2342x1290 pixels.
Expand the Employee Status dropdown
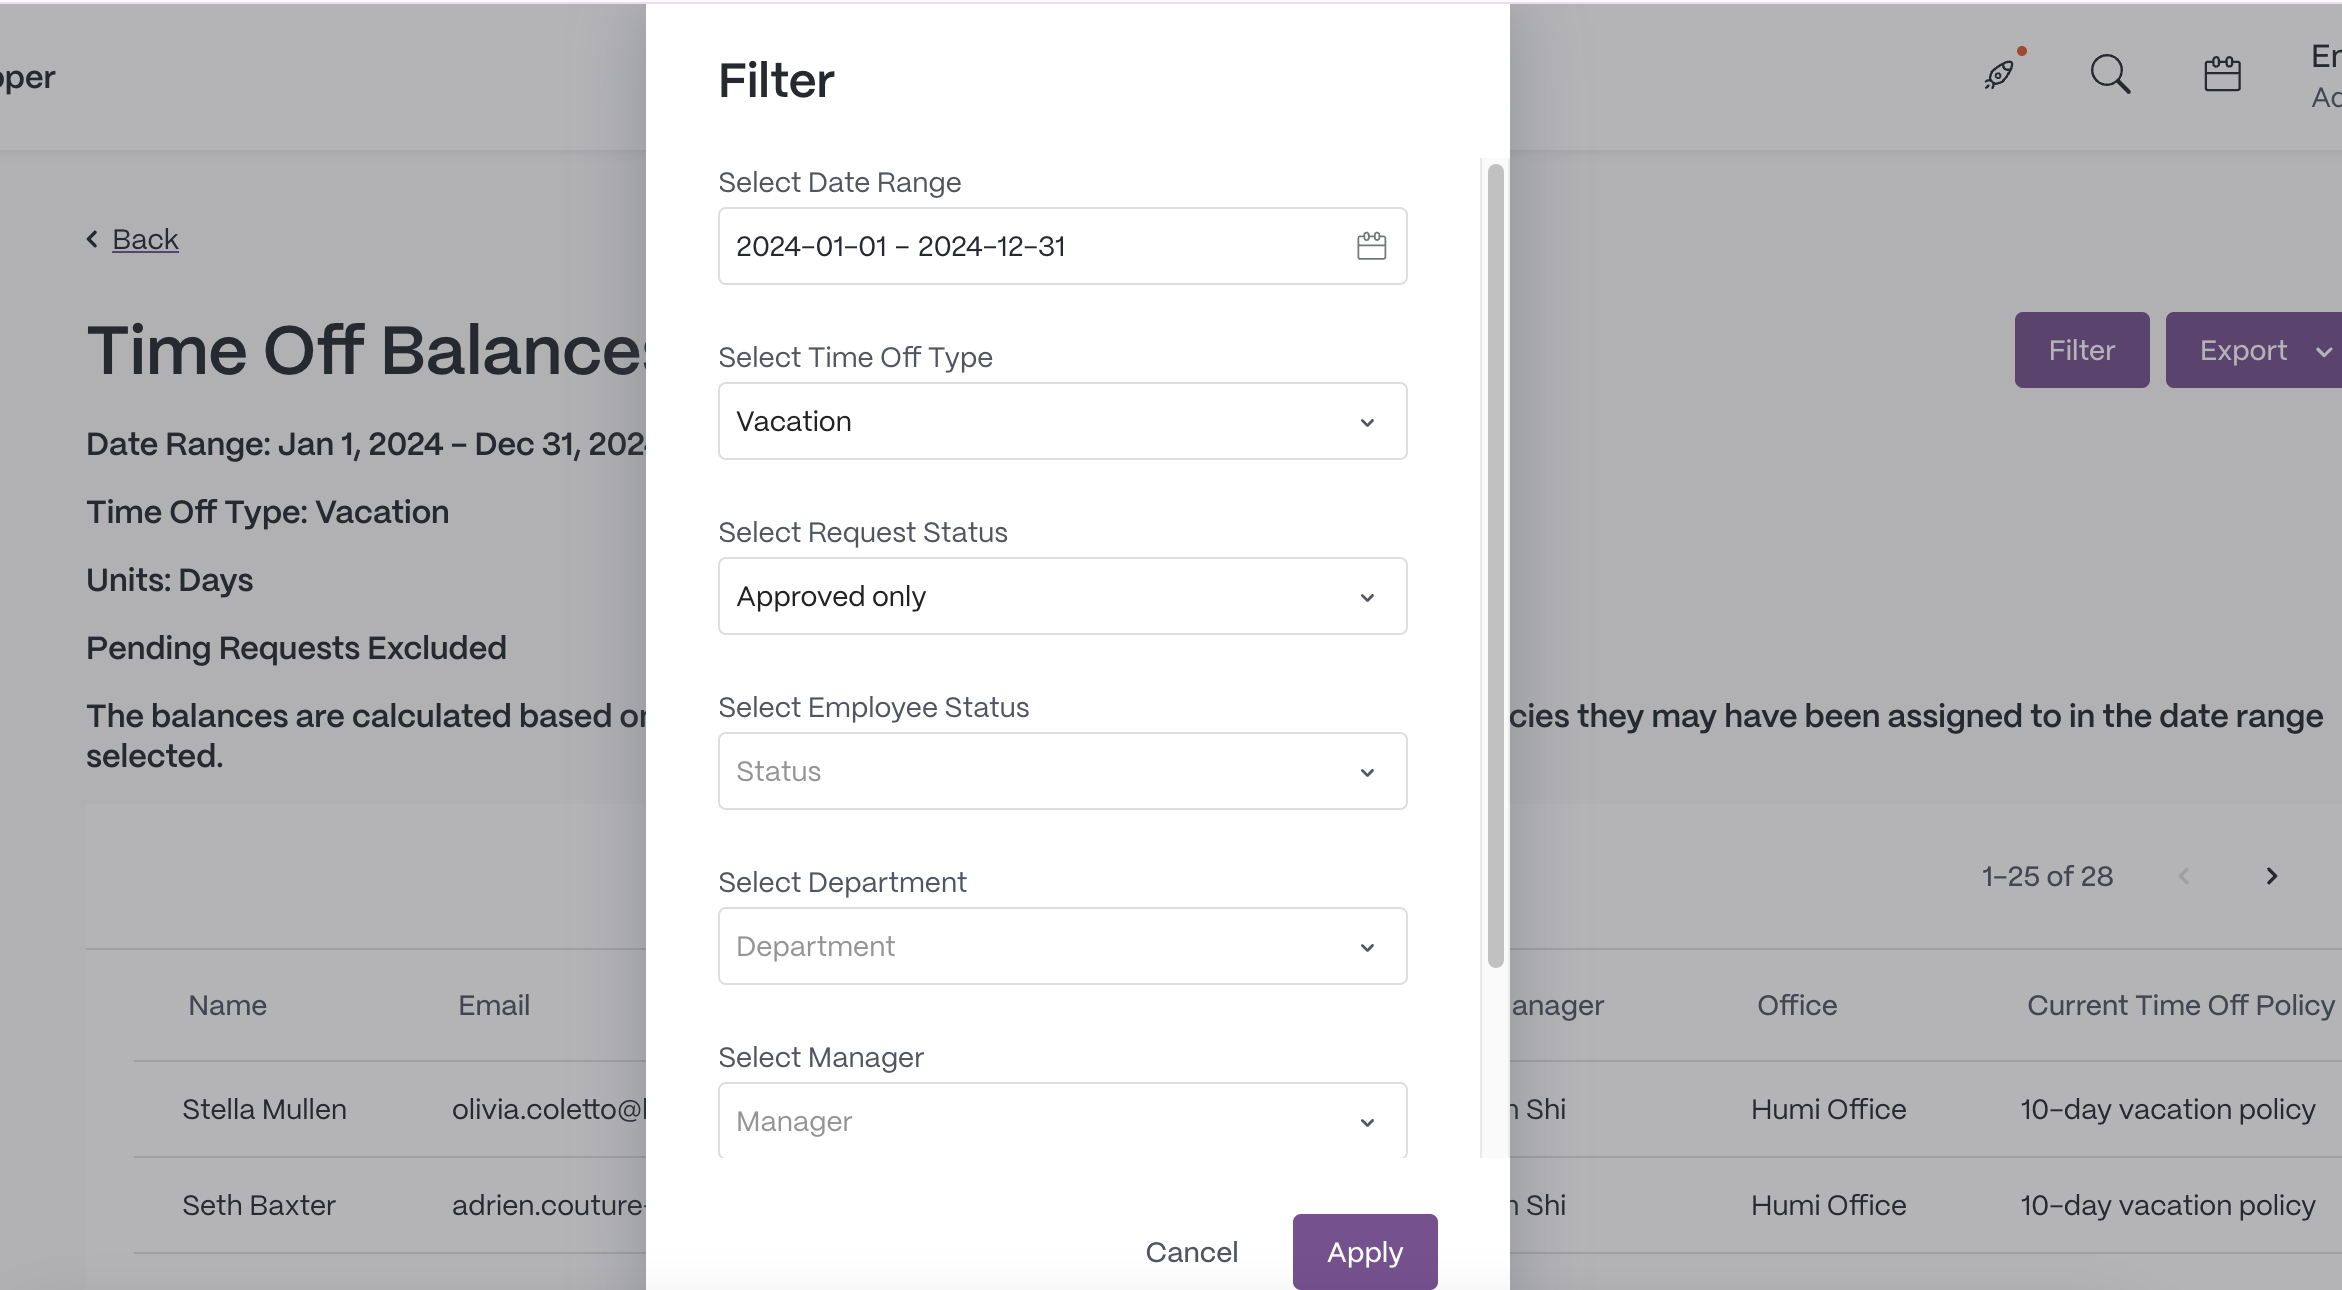coord(1062,771)
